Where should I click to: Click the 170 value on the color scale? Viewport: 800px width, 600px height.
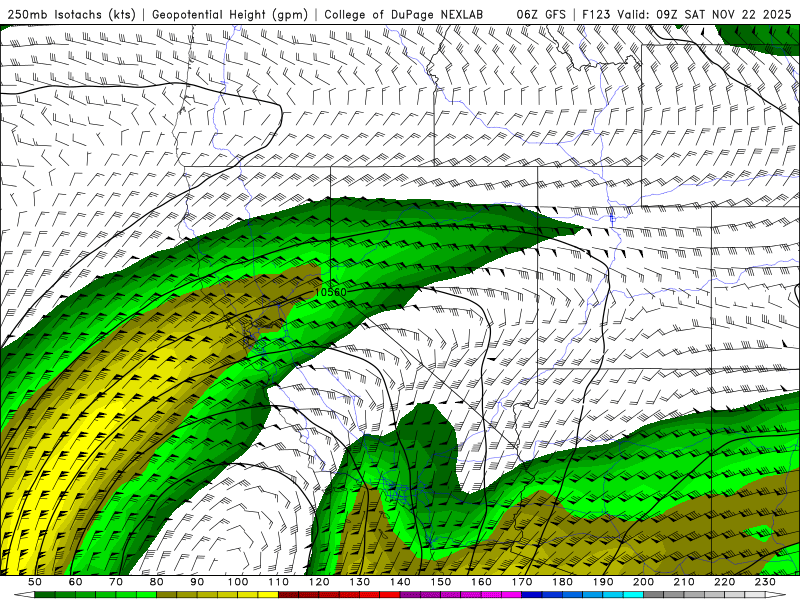click(x=522, y=582)
